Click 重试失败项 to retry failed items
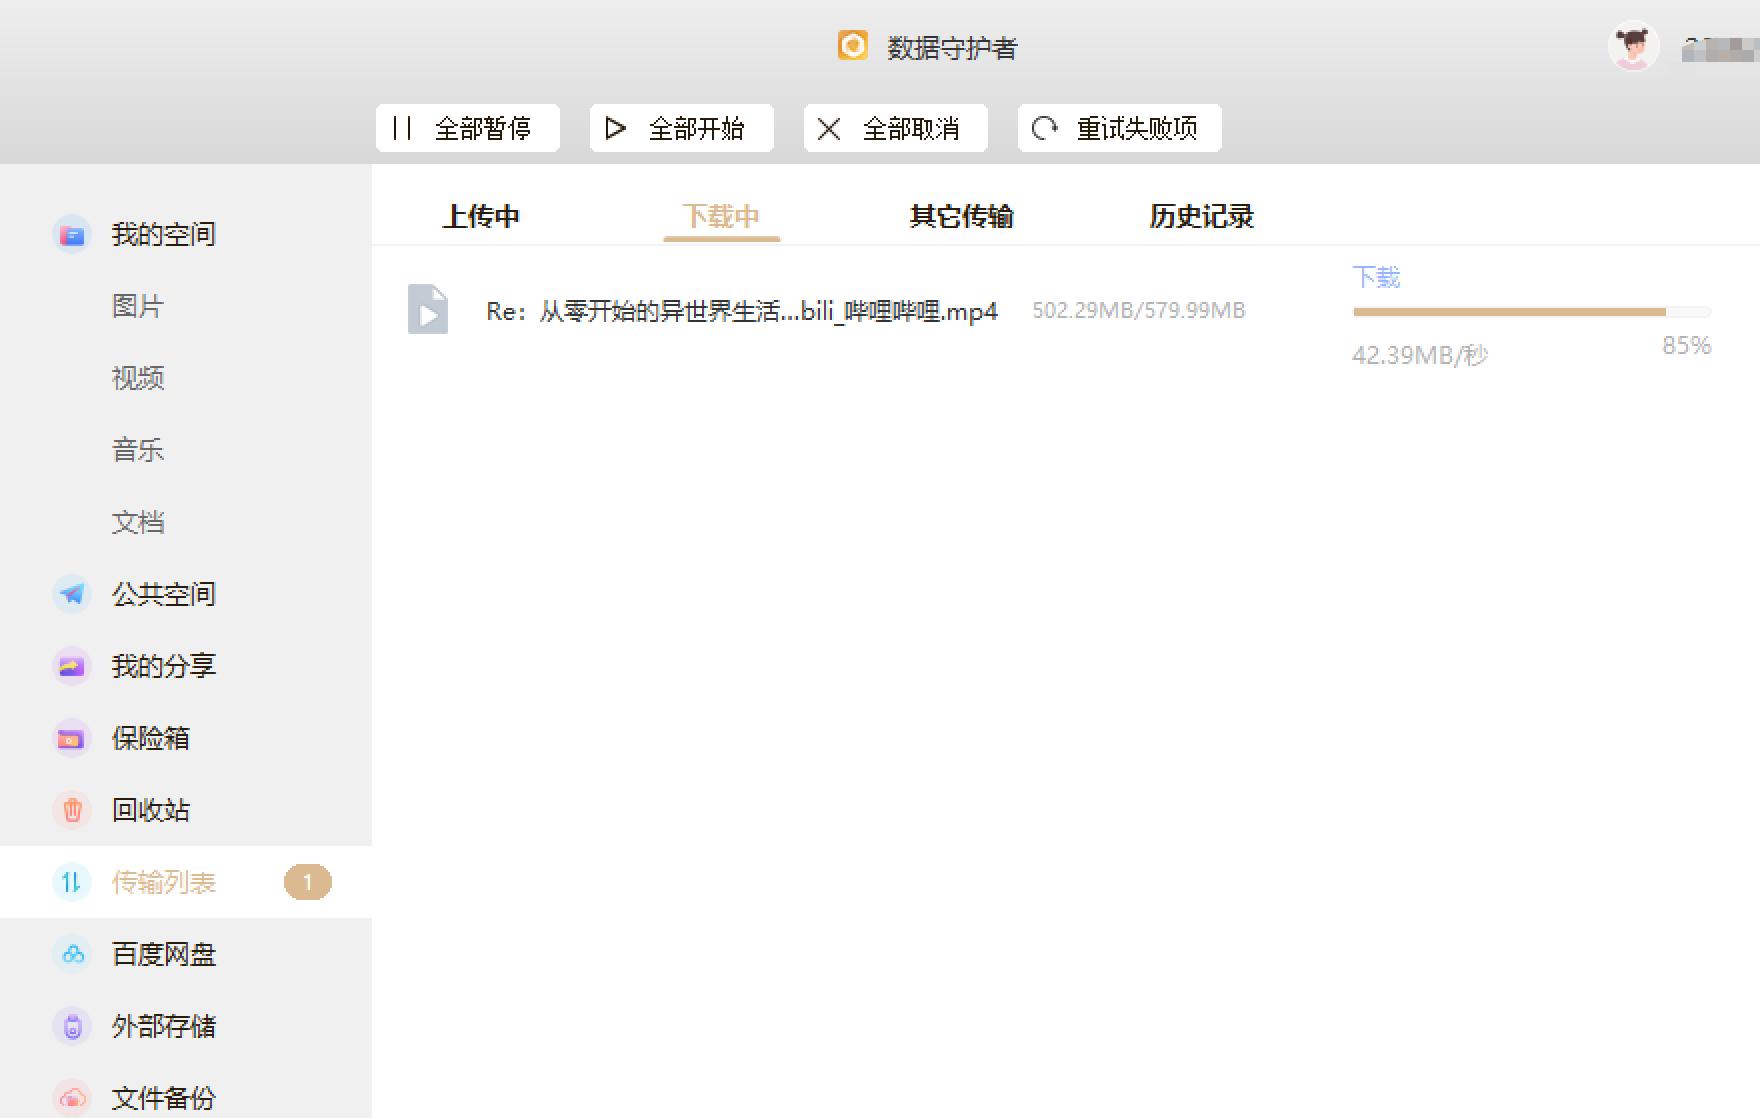Screen dimensions: 1760x1118 click(x=1118, y=128)
